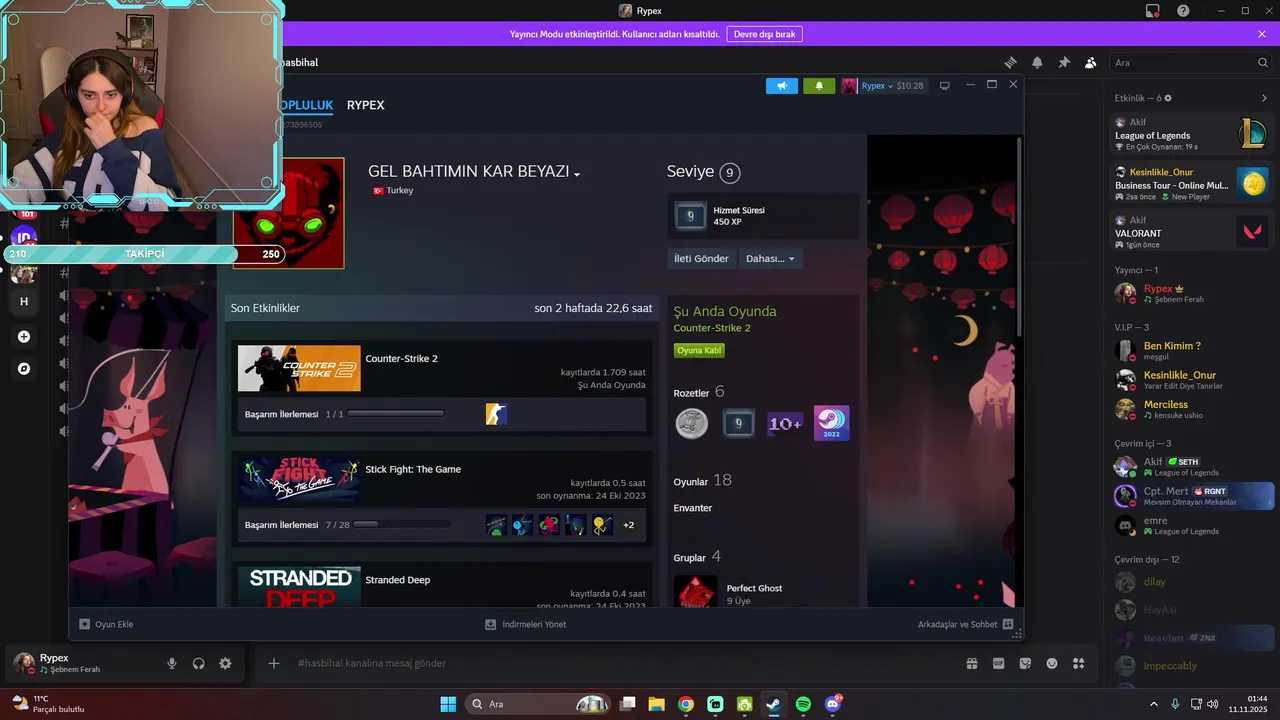Open the 10+ games badge
This screenshot has height=720, width=1280.
point(785,423)
